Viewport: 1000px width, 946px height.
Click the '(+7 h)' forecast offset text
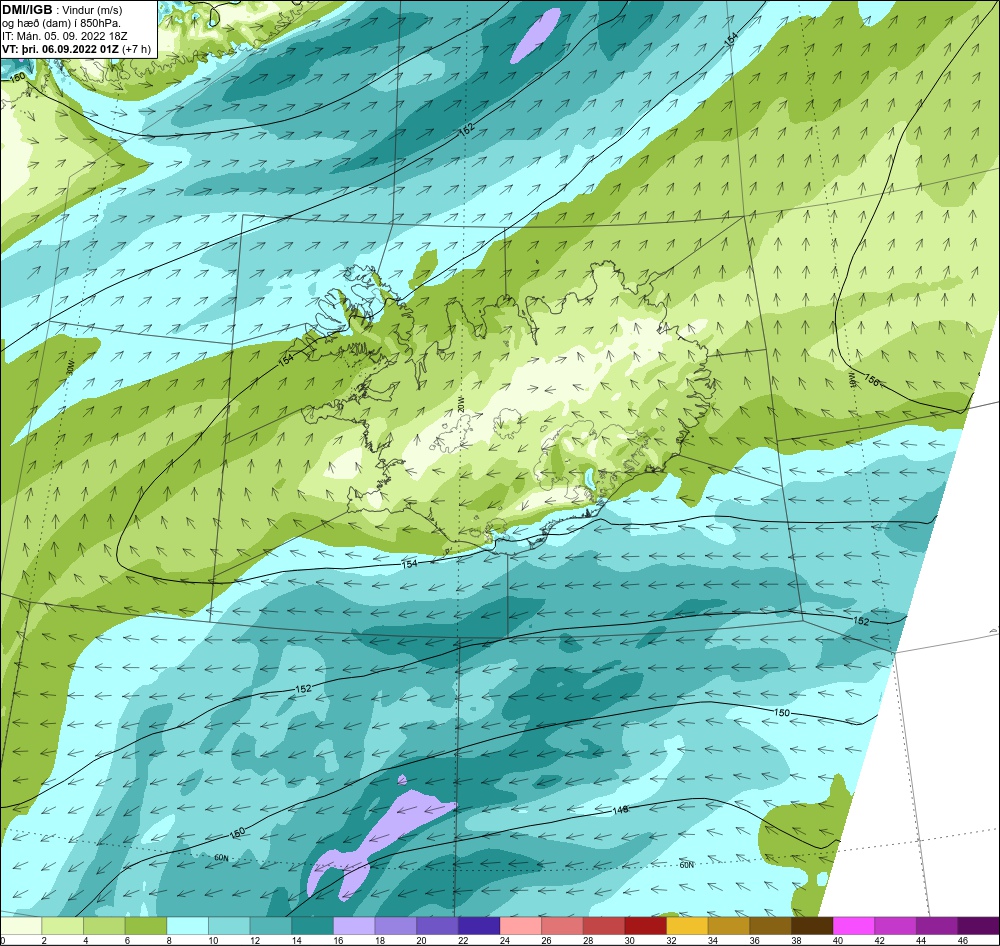tap(137, 49)
